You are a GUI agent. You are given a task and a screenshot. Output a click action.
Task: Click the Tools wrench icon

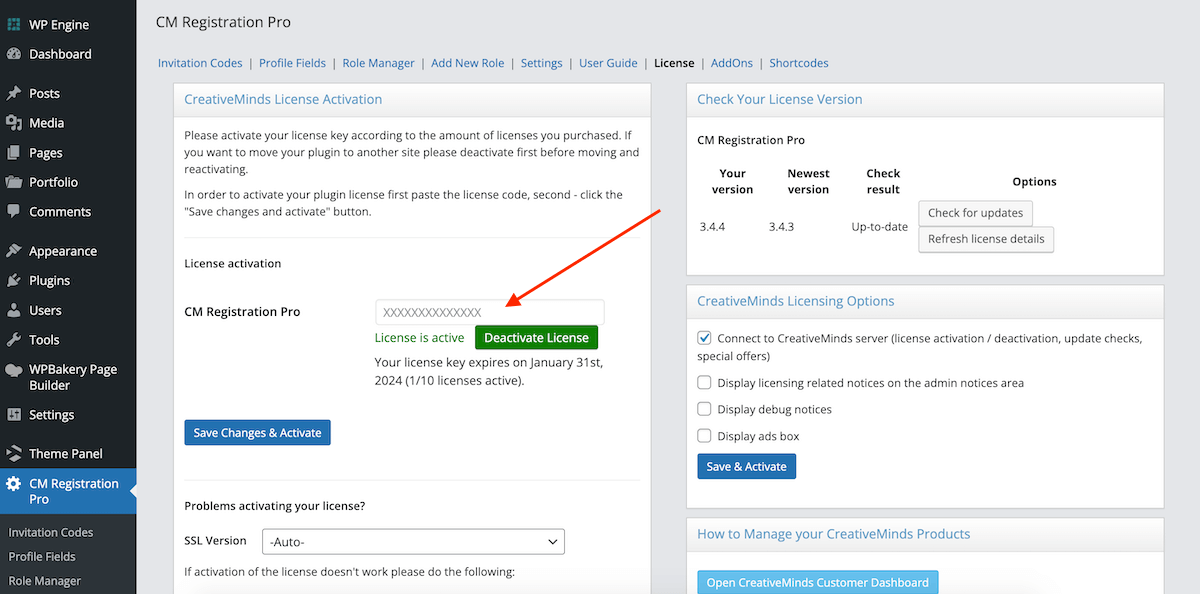coord(14,340)
